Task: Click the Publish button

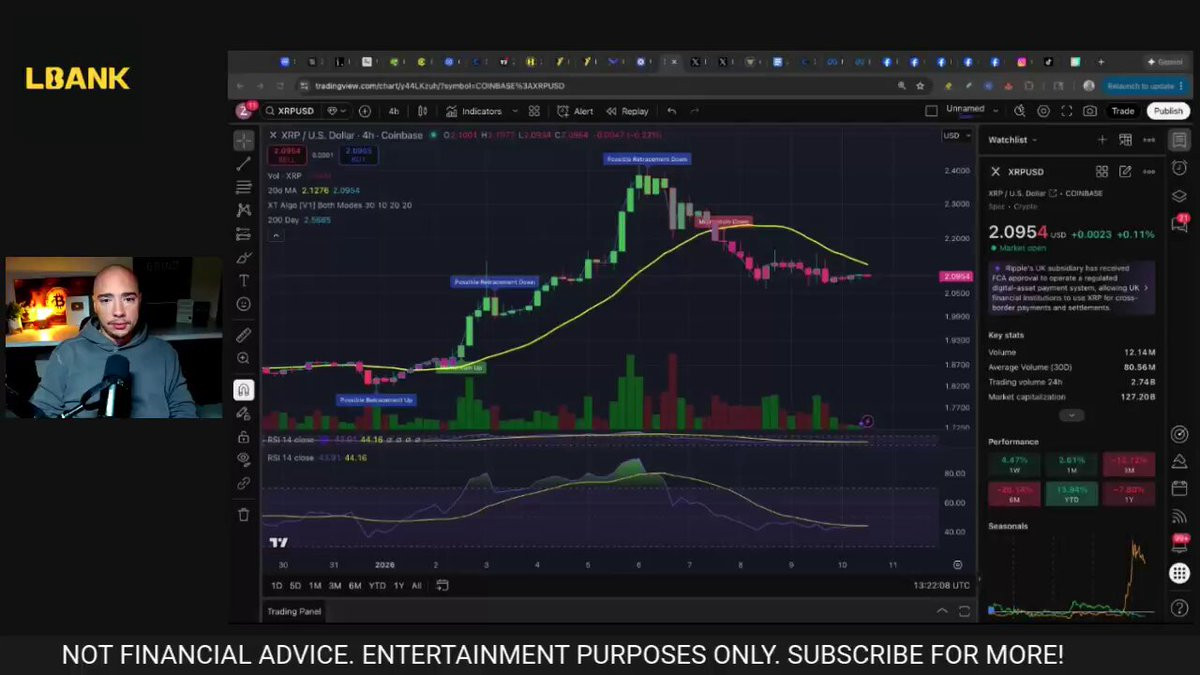Action: (1168, 111)
